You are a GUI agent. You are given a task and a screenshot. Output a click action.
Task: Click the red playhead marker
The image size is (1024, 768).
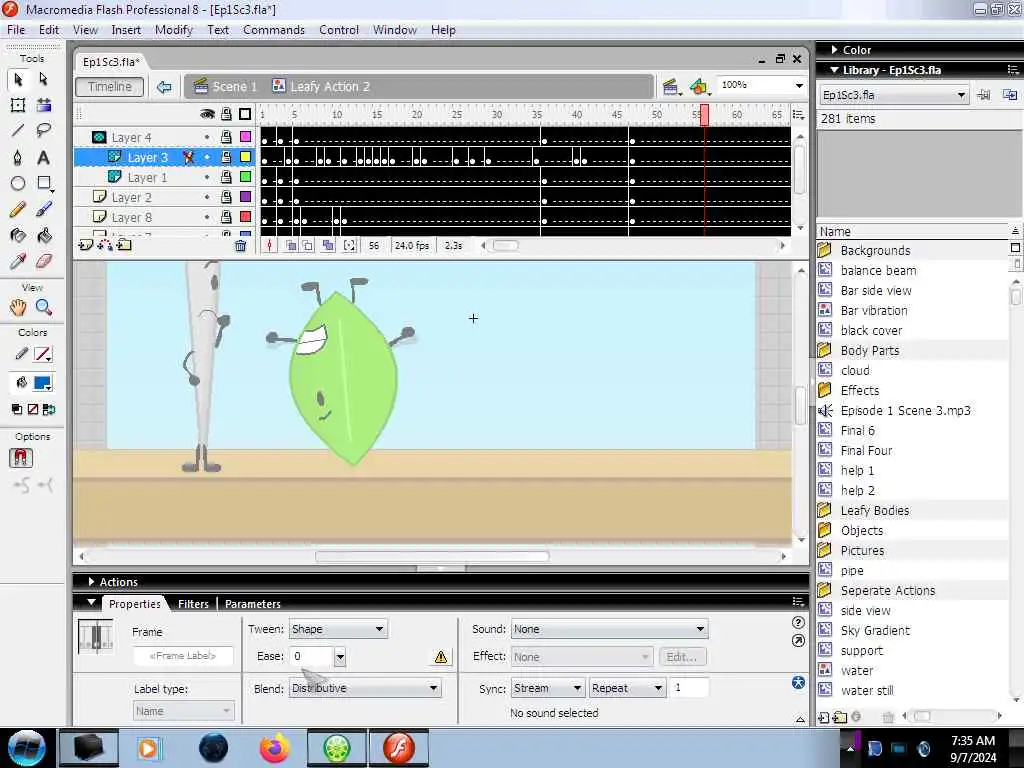click(704, 115)
